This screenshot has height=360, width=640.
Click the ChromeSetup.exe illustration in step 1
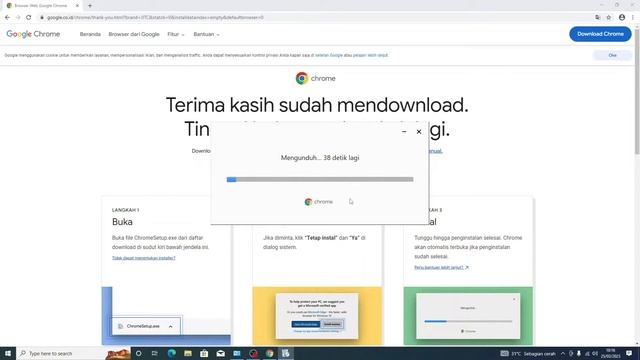tap(146, 326)
